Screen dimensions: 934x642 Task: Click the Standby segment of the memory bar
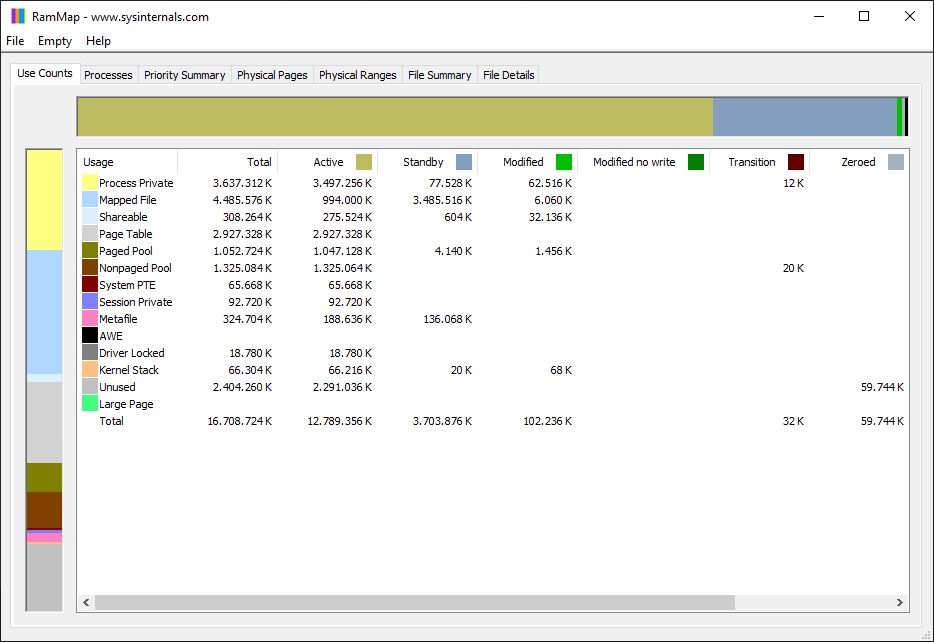(805, 117)
